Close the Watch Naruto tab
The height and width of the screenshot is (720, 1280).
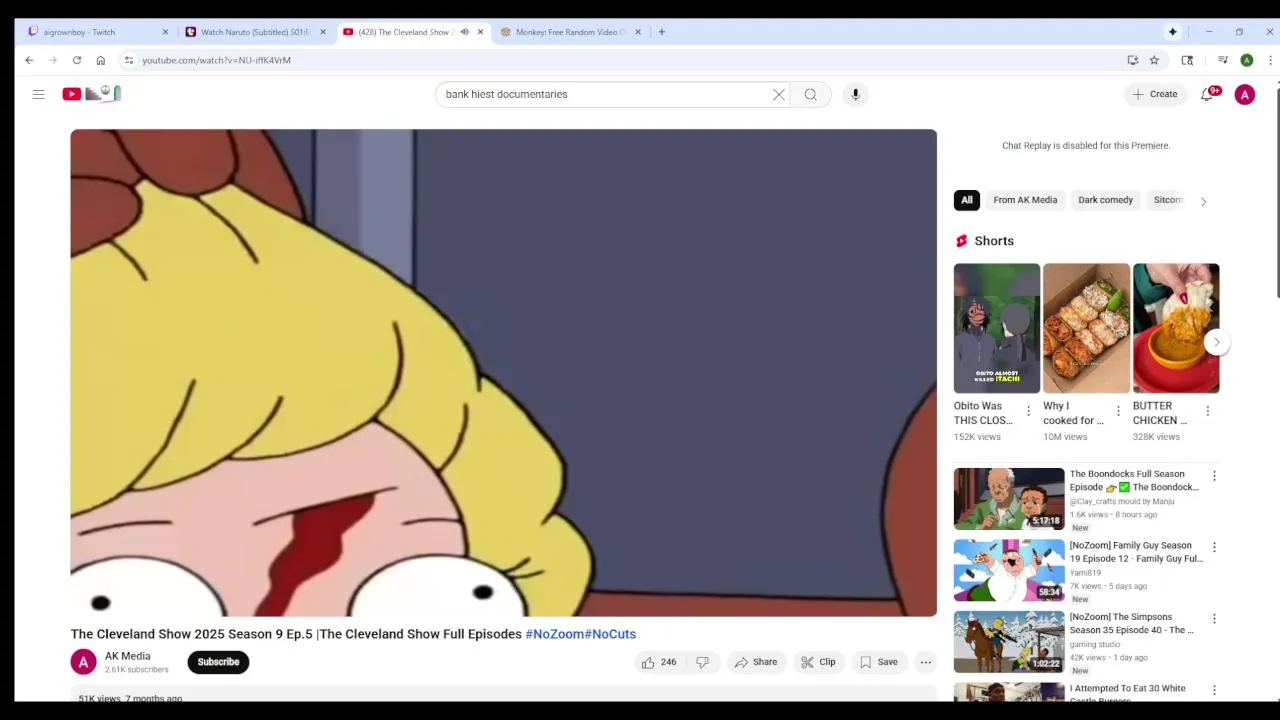[x=322, y=32]
